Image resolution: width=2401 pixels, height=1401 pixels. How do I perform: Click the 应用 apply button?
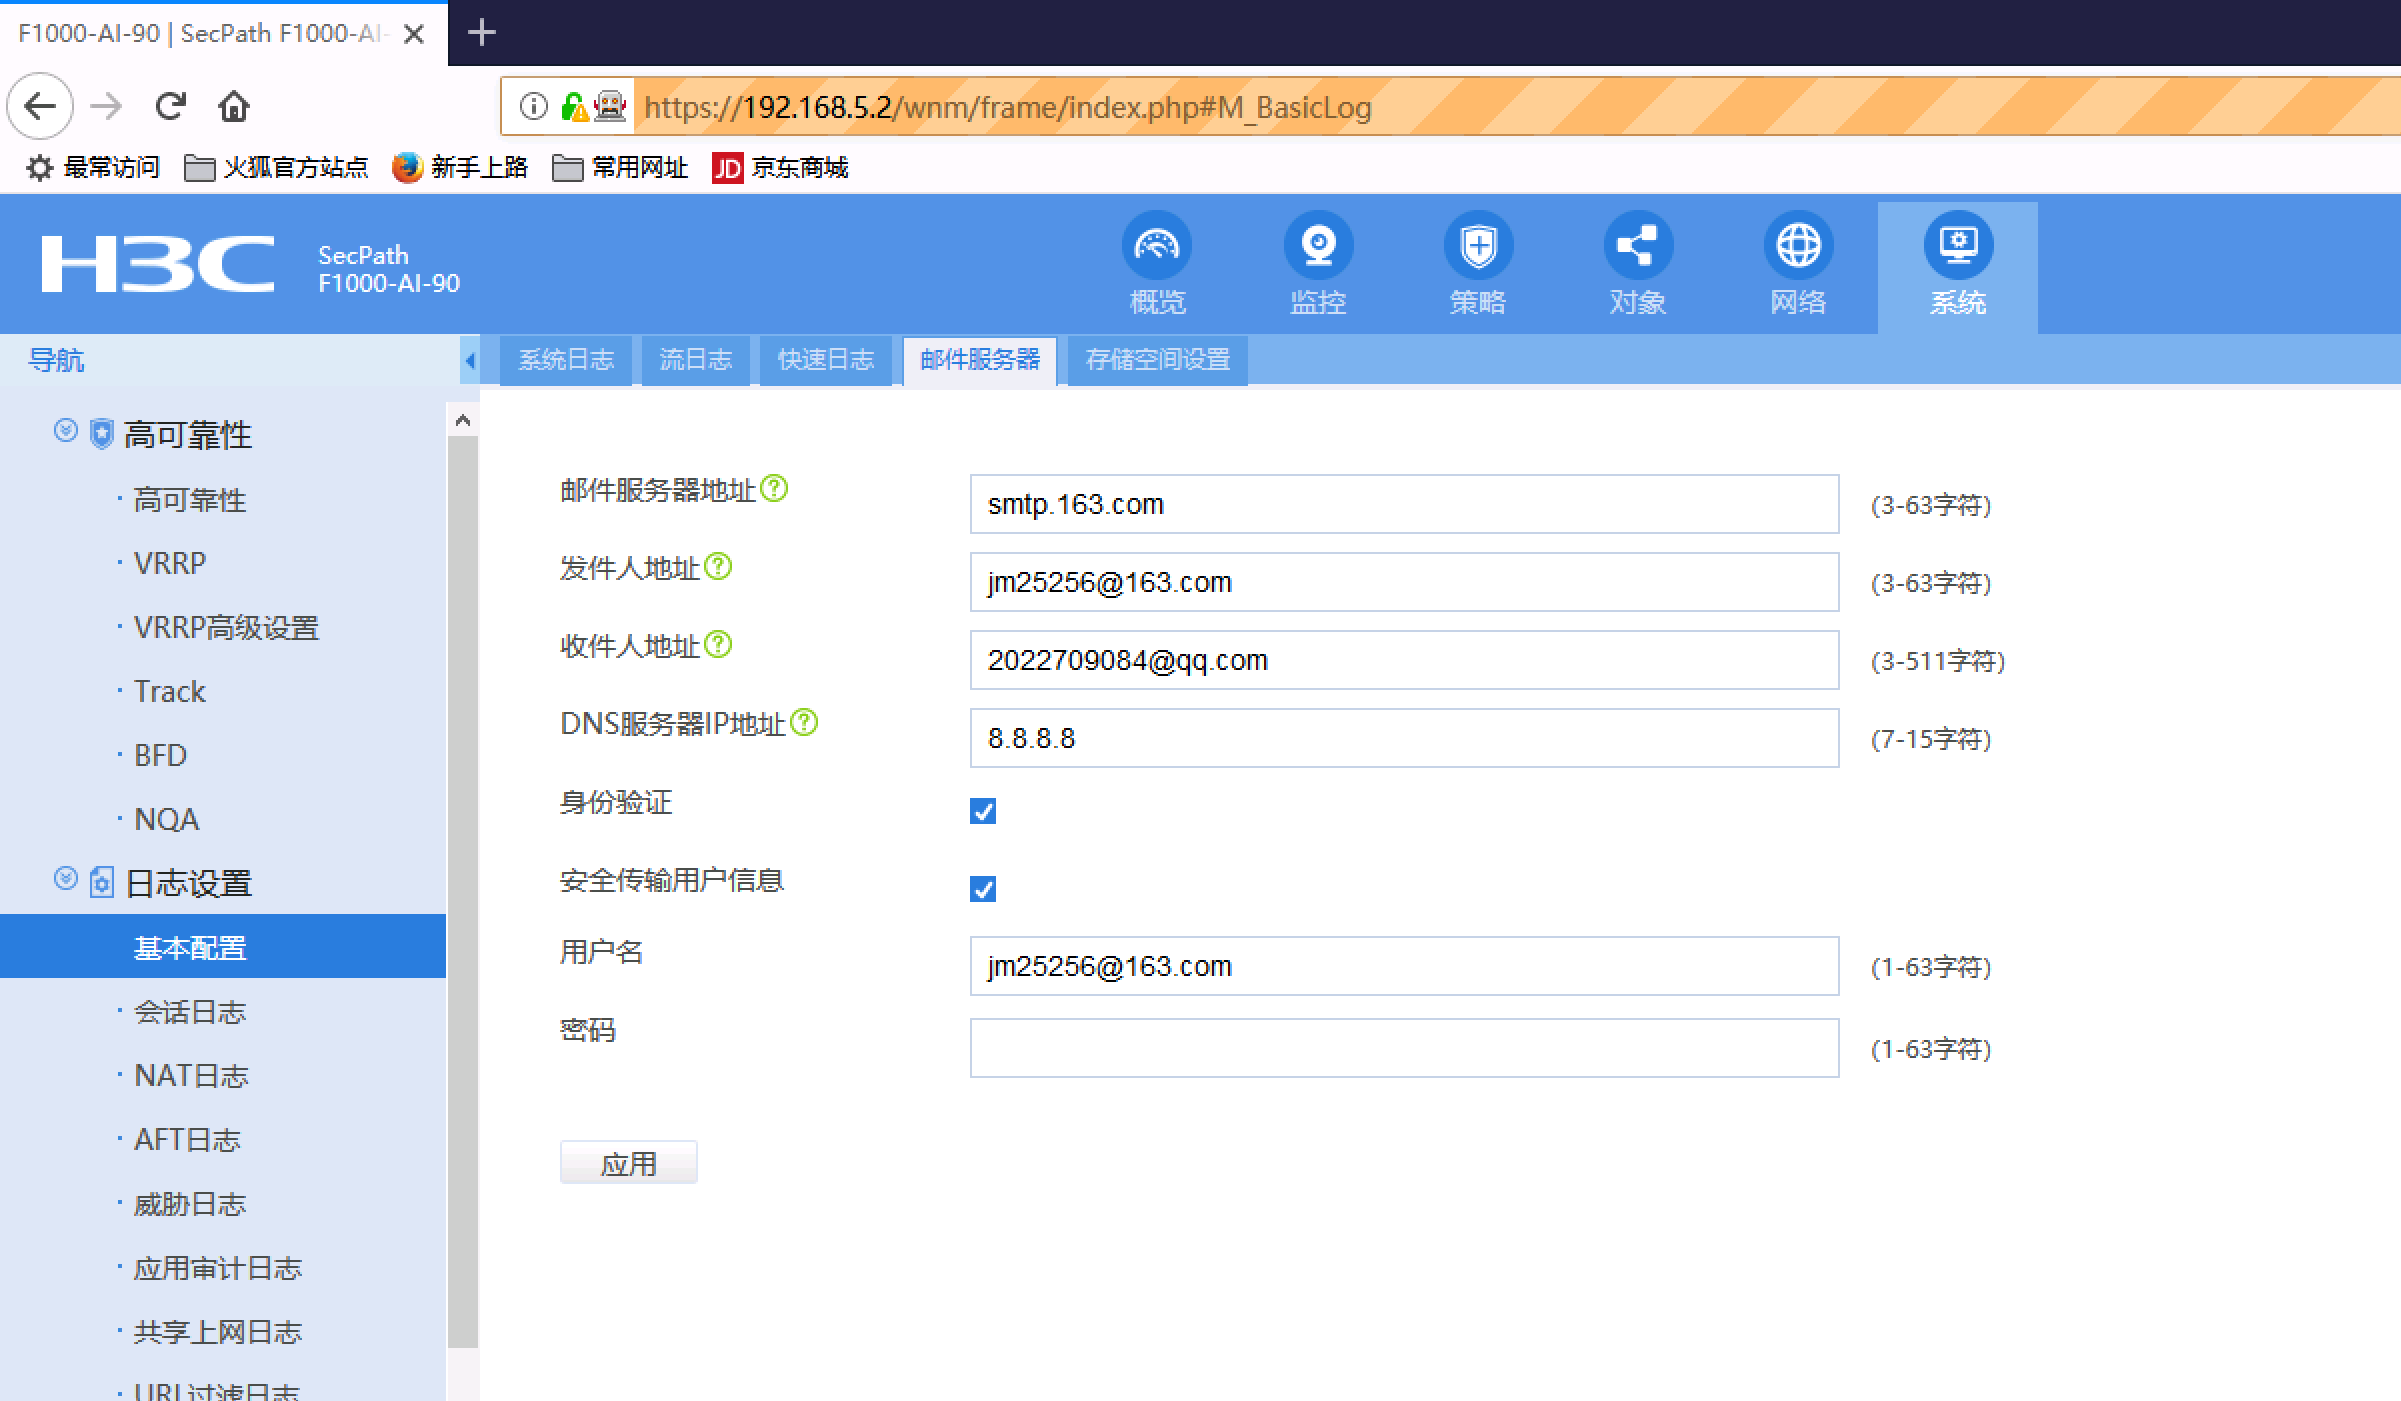pos(628,1163)
